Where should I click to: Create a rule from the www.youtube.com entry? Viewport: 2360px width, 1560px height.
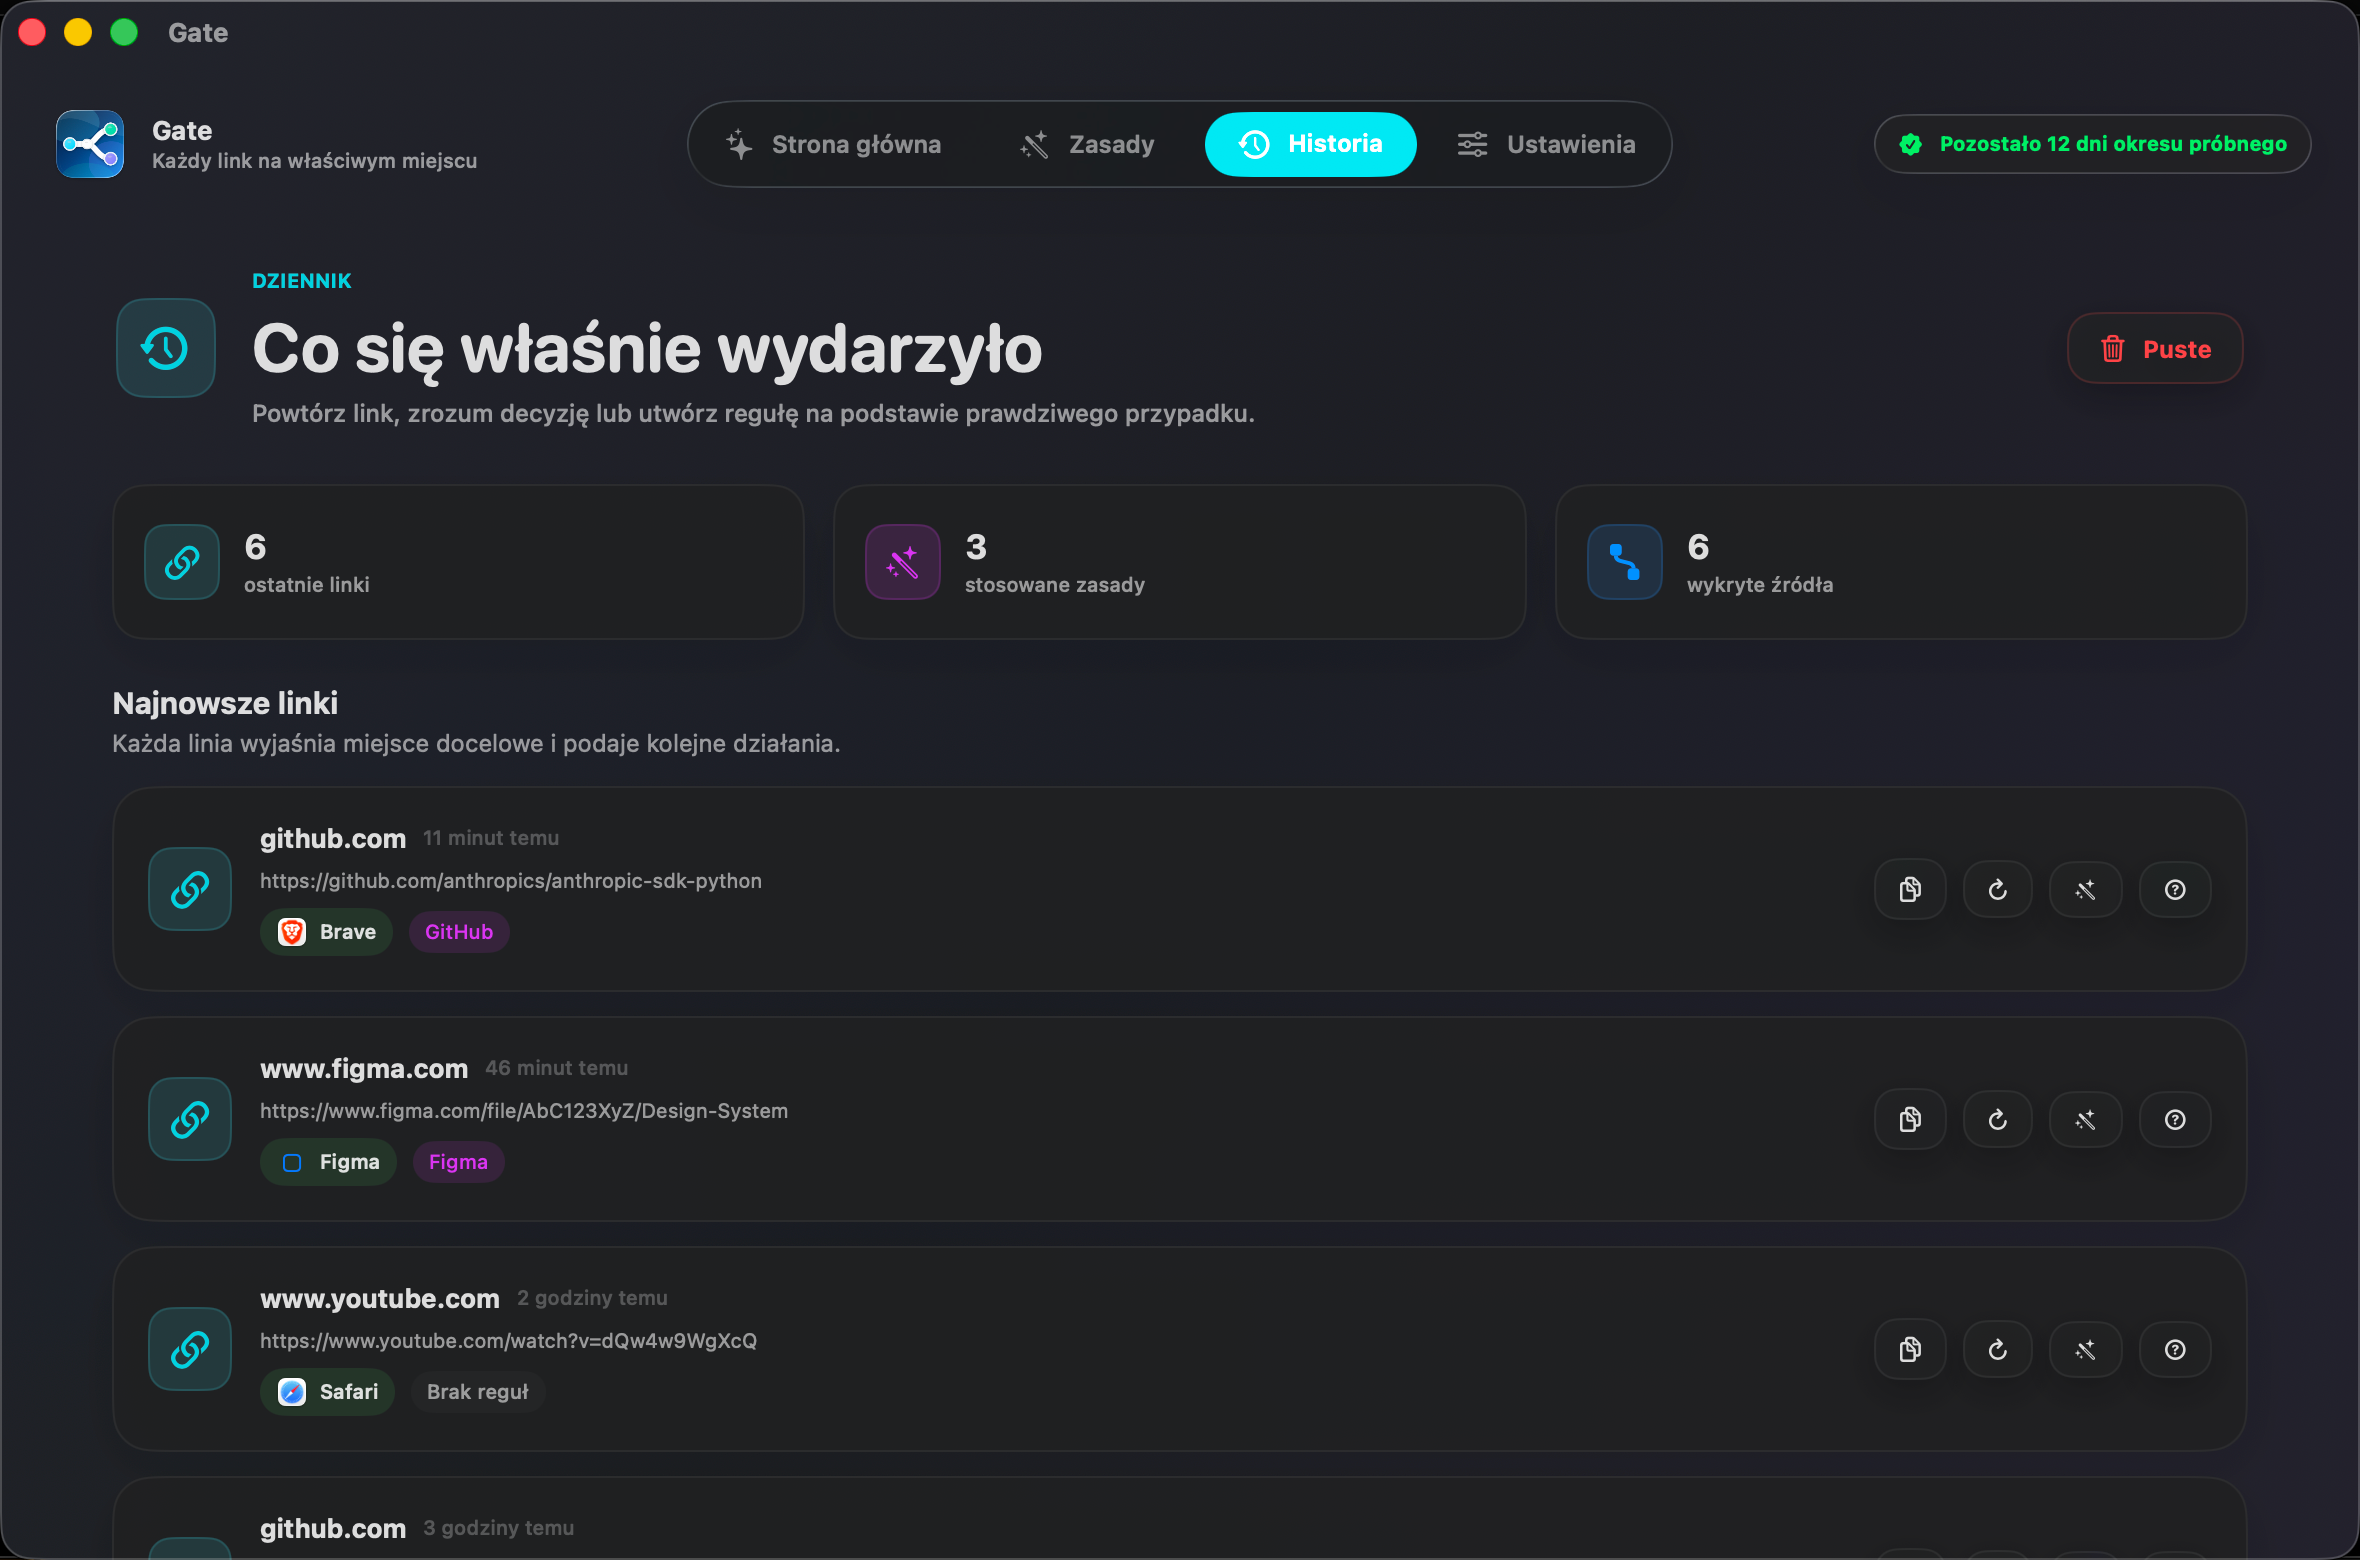point(2086,1349)
